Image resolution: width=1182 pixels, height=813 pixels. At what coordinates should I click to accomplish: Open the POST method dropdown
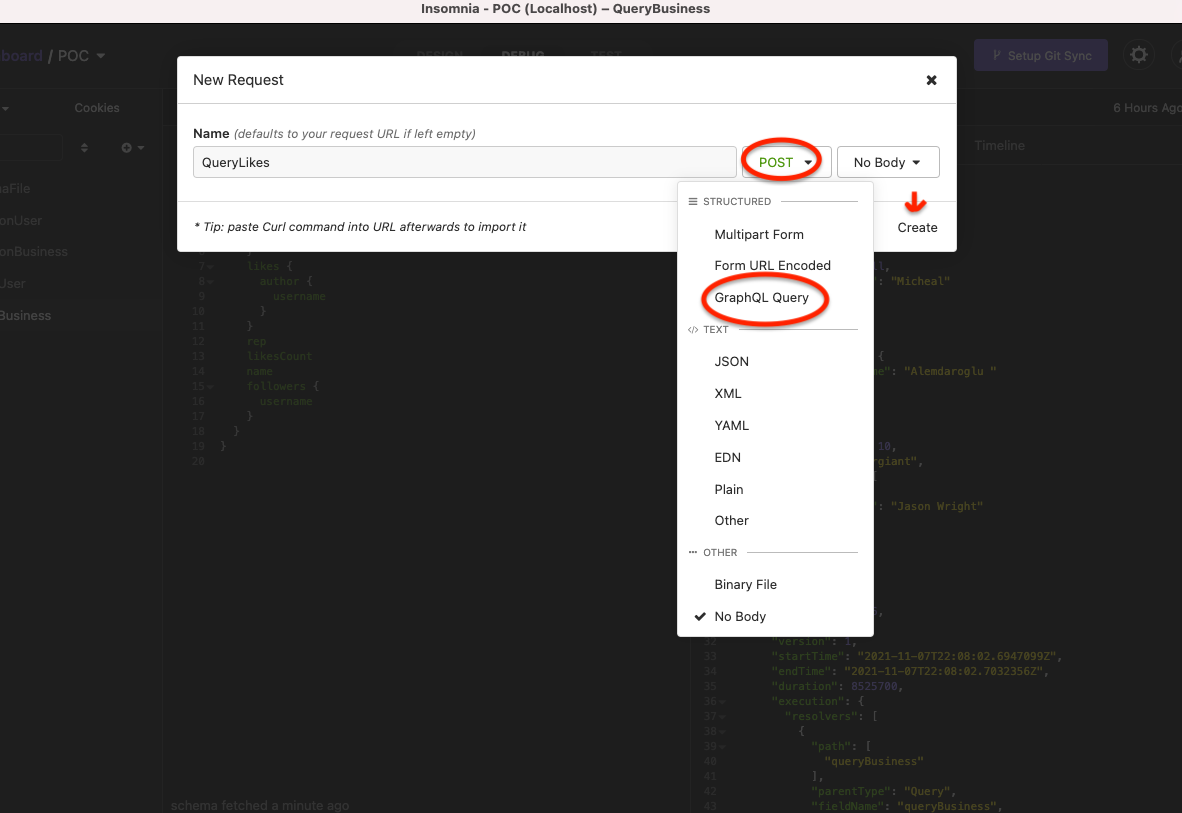coord(783,161)
